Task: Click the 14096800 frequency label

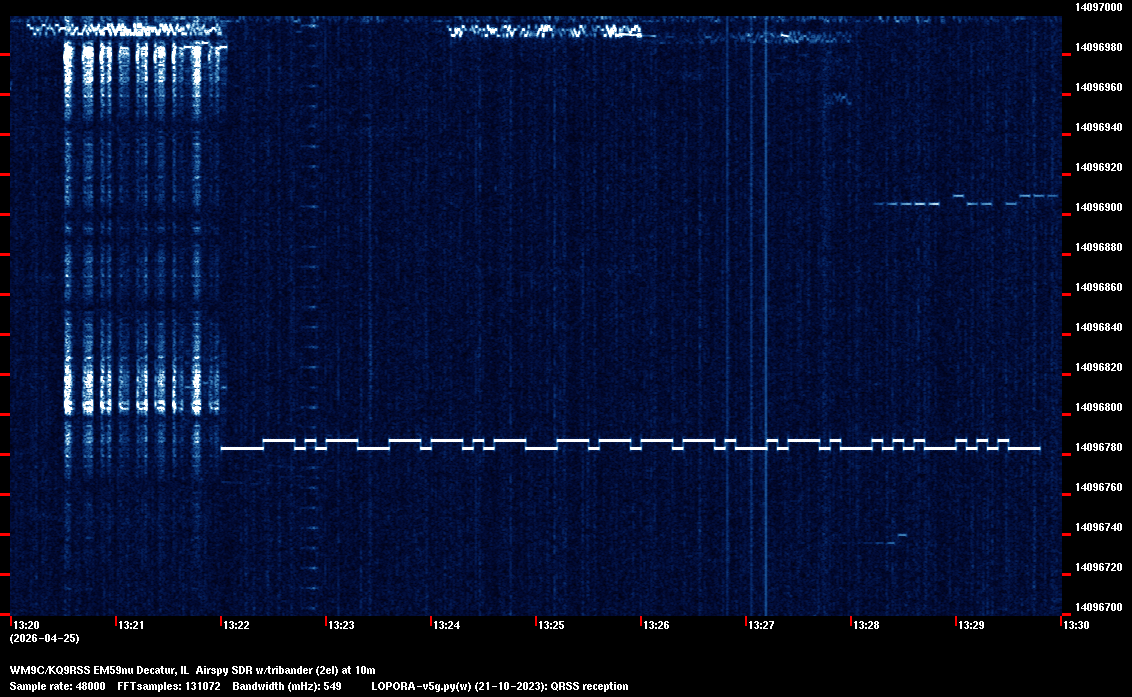Action: (1097, 407)
